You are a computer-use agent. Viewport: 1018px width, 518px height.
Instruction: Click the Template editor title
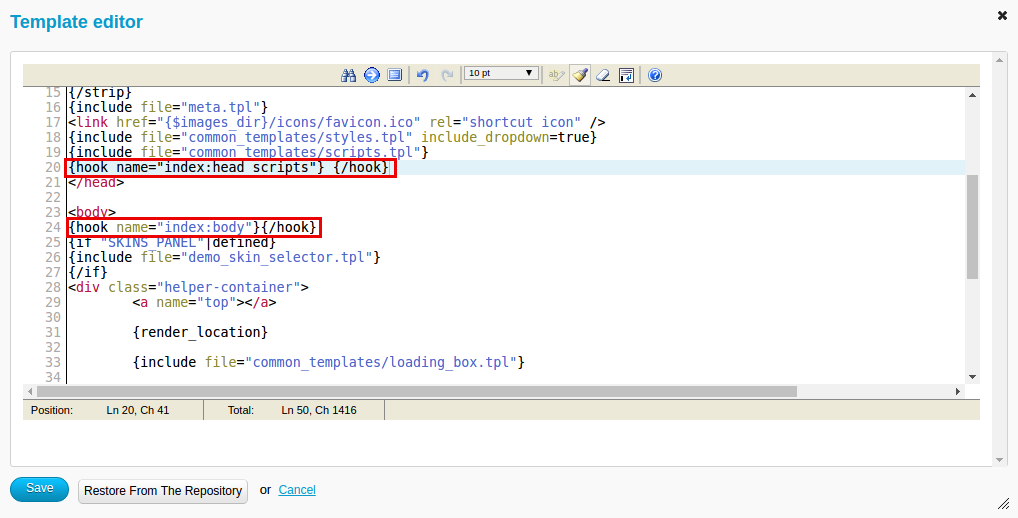click(77, 21)
